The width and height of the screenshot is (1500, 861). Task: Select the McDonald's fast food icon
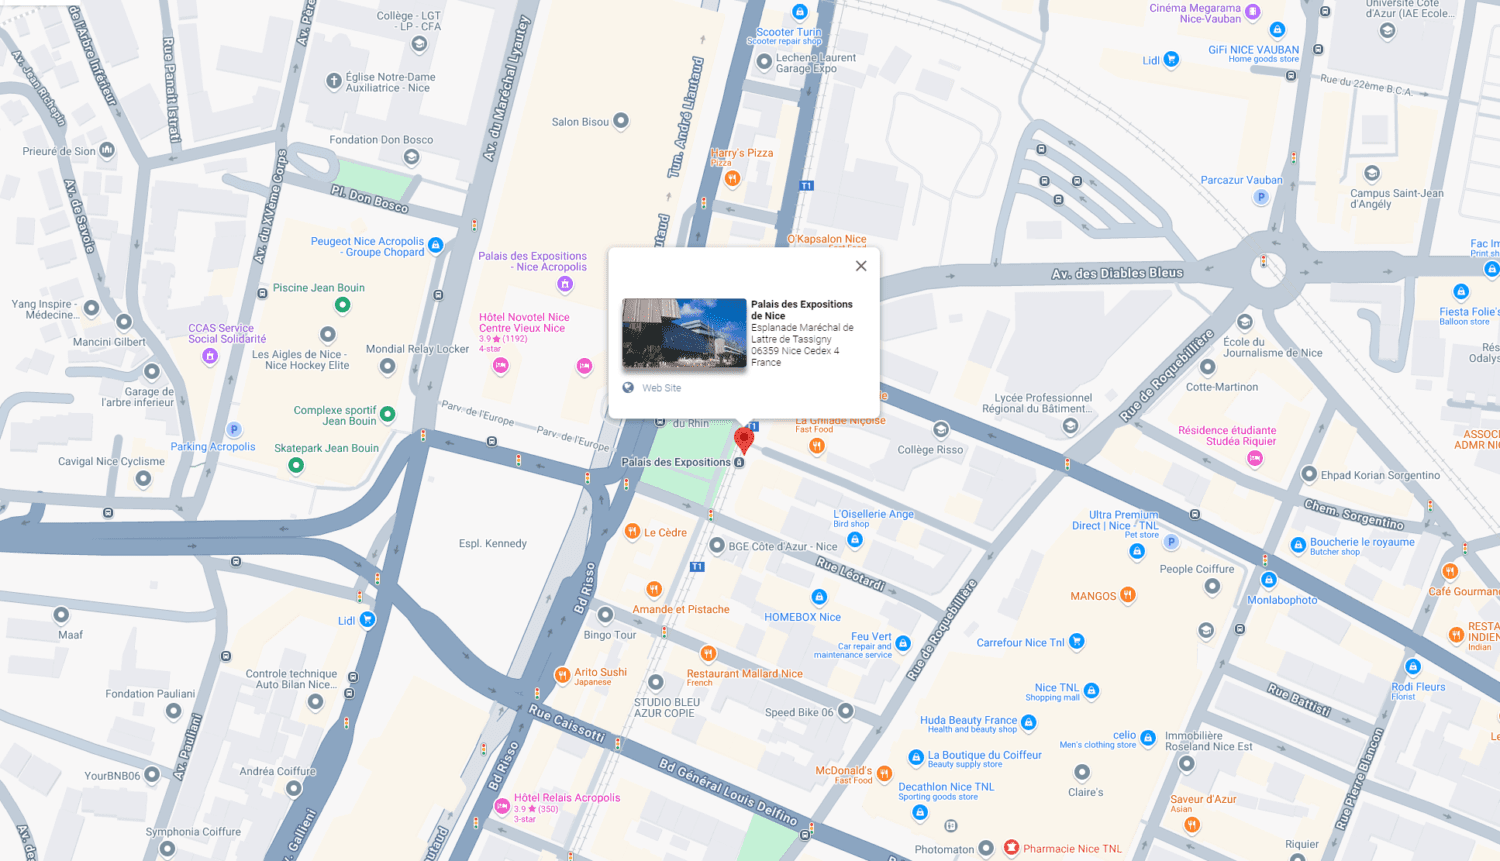(884, 773)
